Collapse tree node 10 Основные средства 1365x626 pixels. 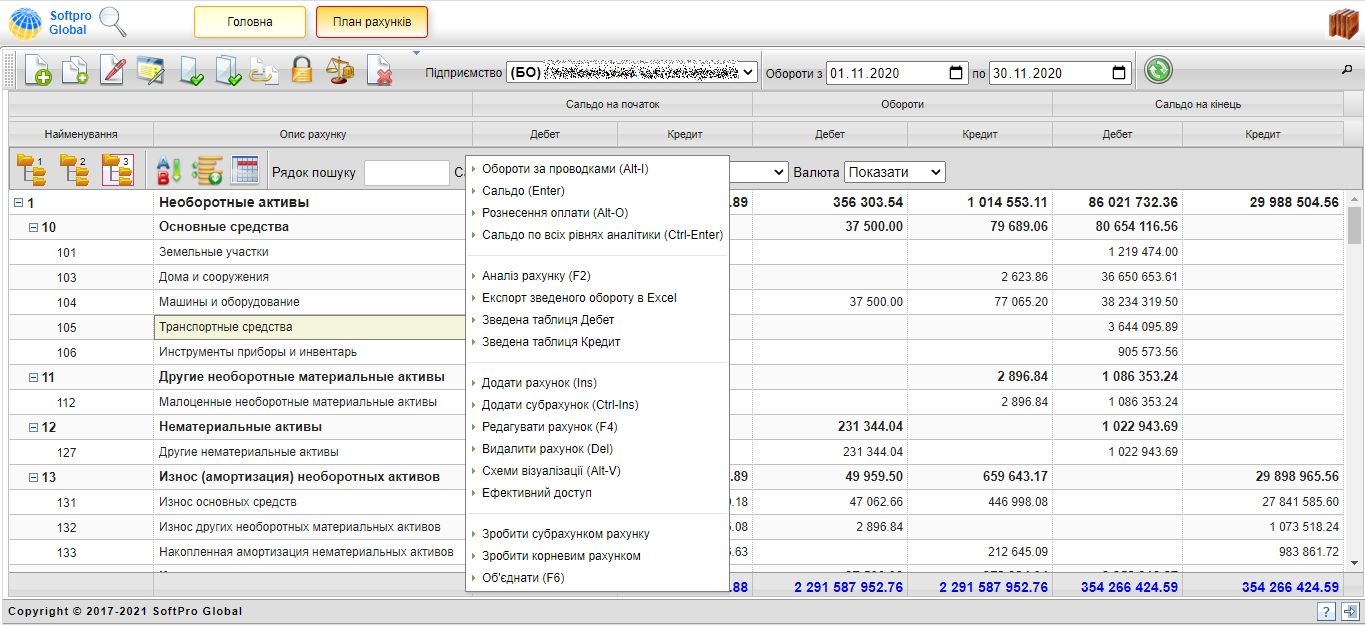(x=33, y=228)
